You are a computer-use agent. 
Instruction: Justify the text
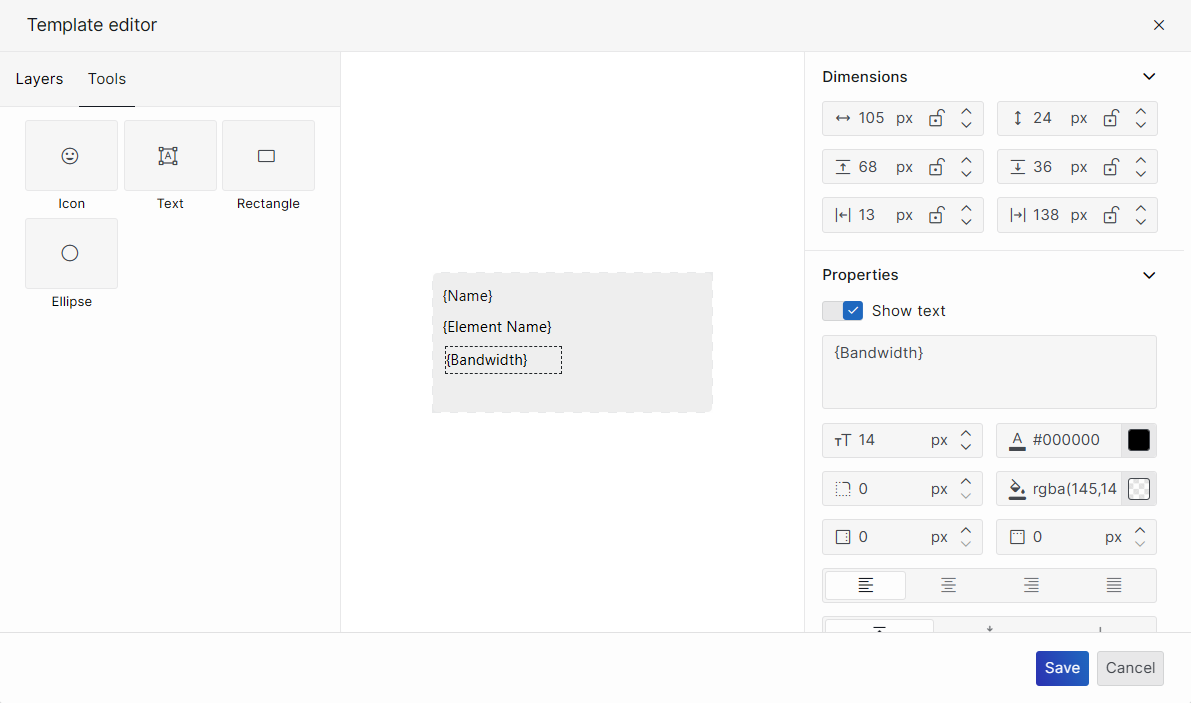pos(1114,585)
